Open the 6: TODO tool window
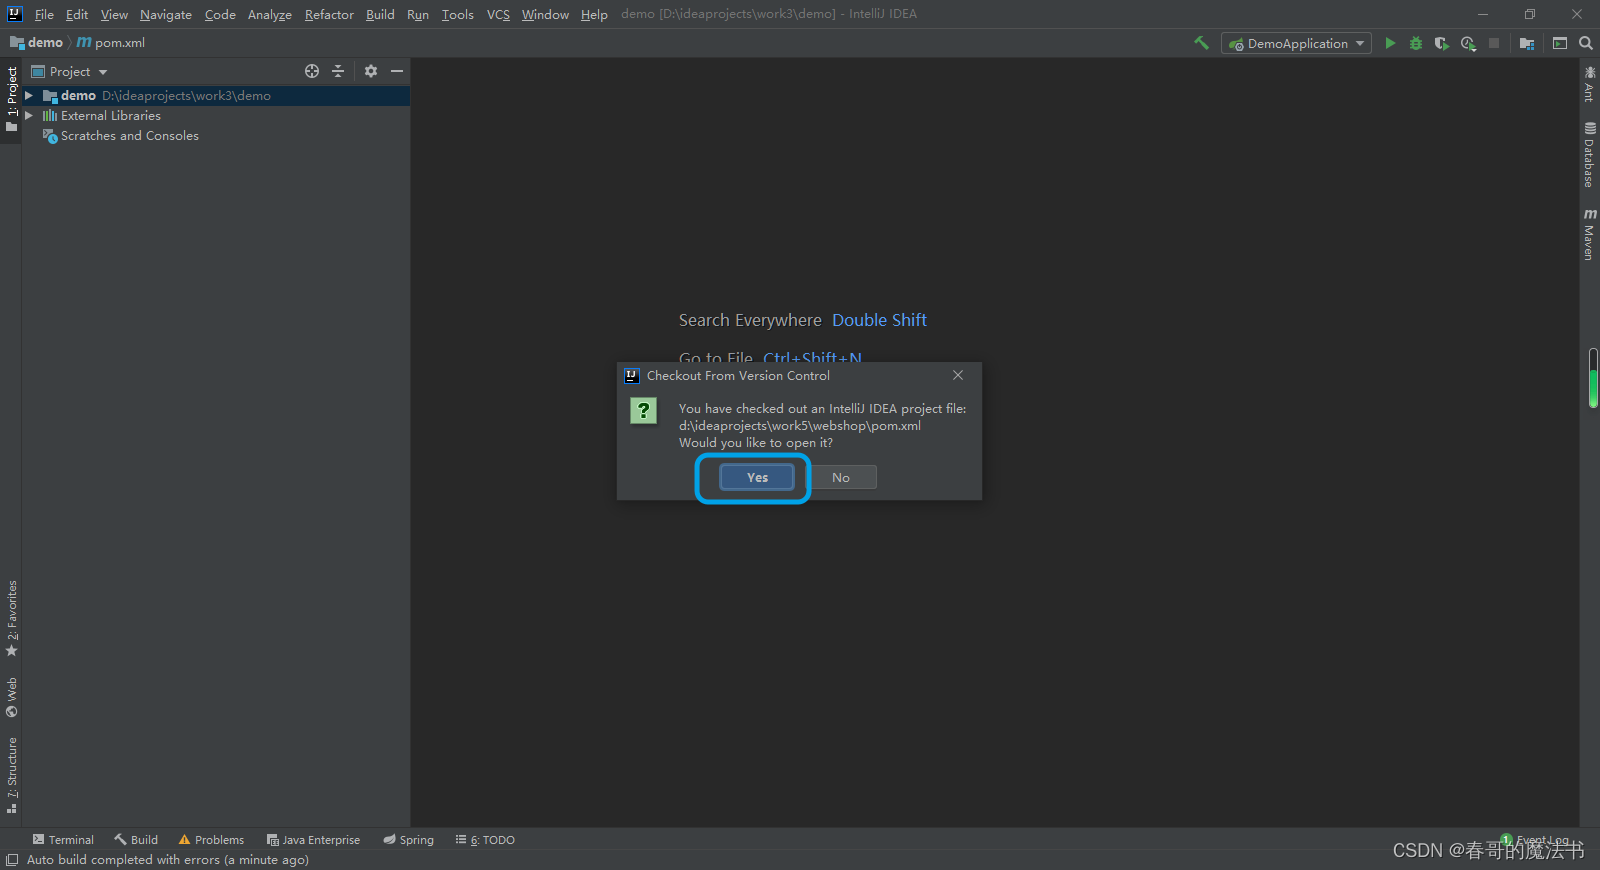1600x870 pixels. pyautogui.click(x=485, y=840)
